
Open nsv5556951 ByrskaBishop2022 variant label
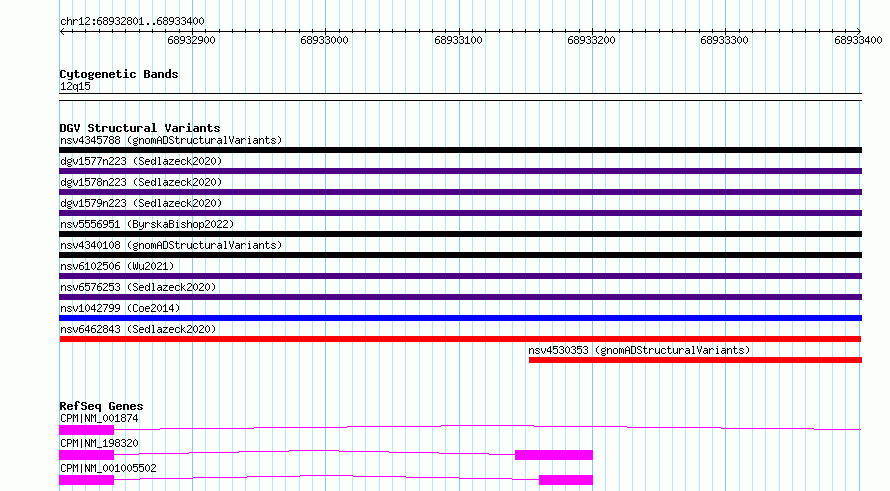pos(147,224)
